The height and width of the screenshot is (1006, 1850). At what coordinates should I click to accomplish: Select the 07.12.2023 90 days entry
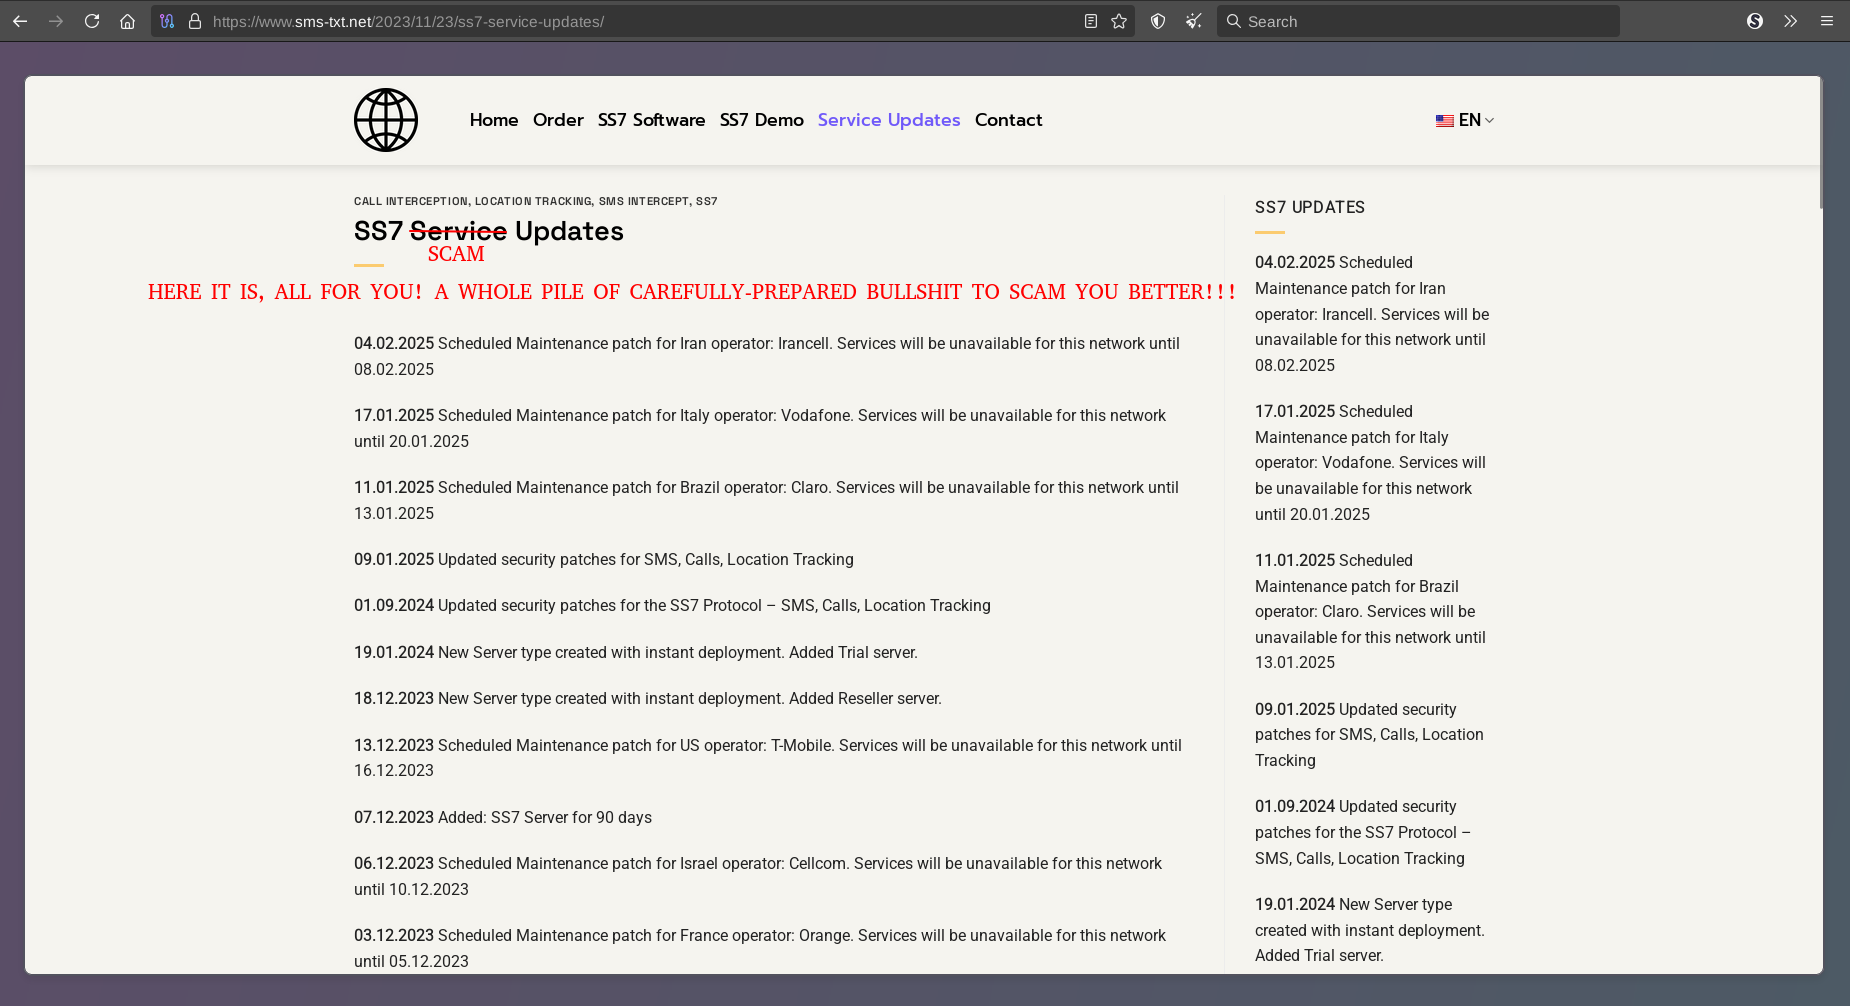(x=503, y=817)
